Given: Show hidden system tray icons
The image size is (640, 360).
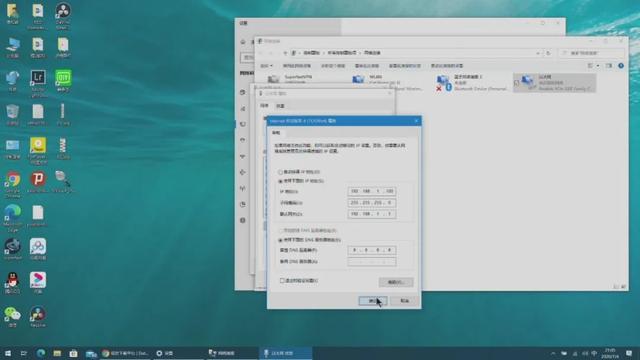Looking at the screenshot, I should [x=553, y=353].
